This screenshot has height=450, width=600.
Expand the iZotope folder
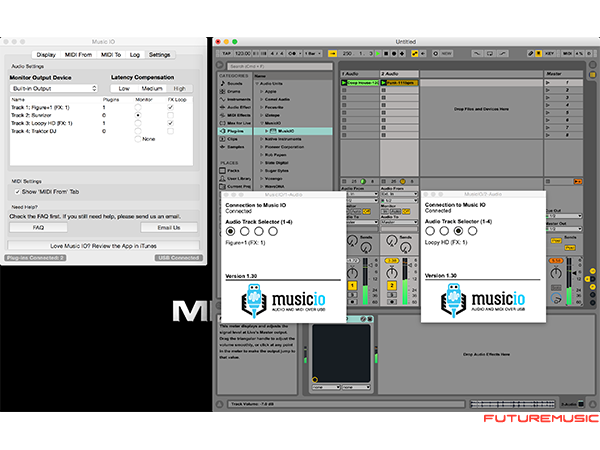click(262, 115)
